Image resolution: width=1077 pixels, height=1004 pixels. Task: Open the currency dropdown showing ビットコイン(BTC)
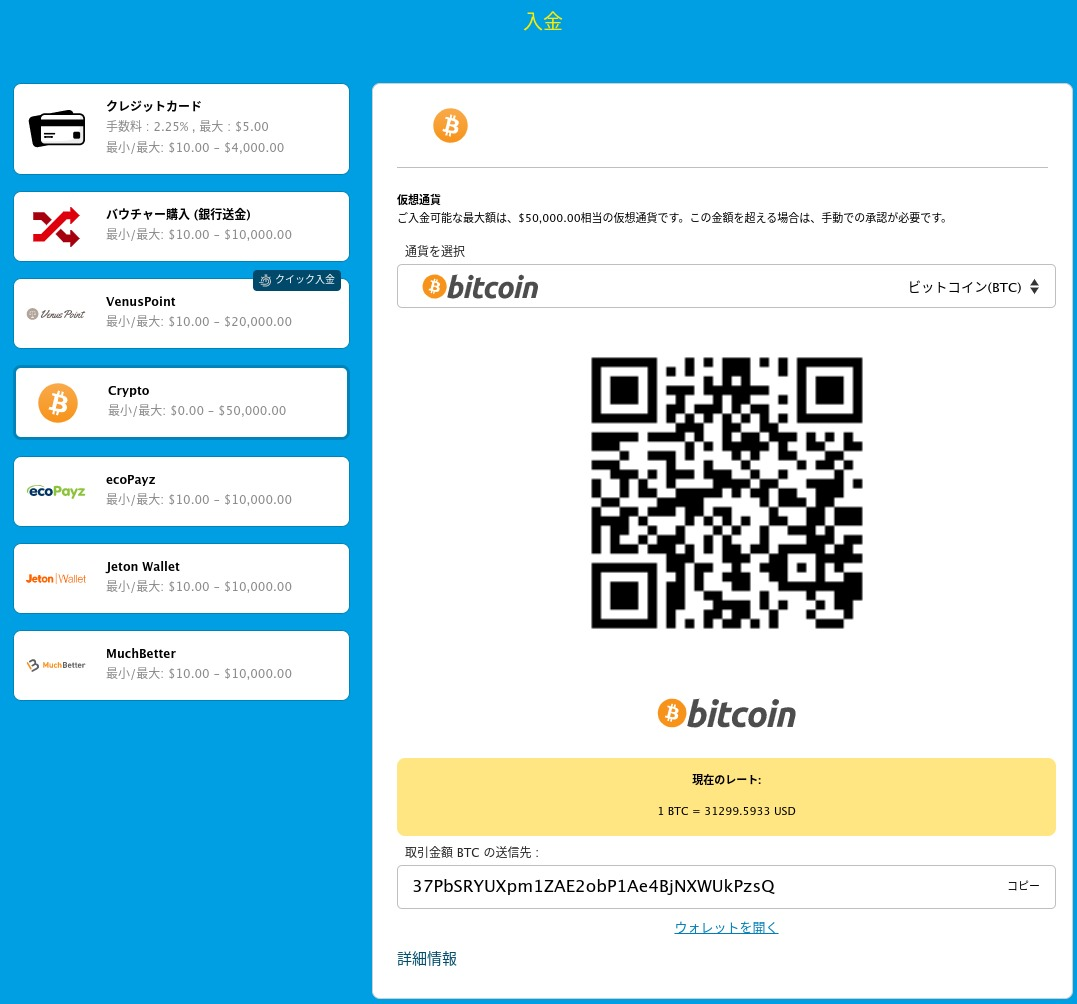coord(726,286)
